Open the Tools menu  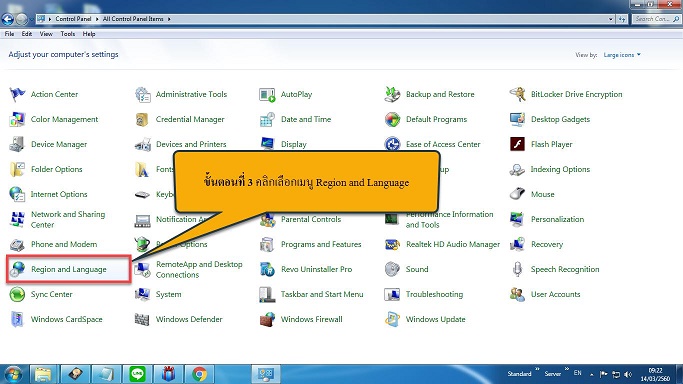coord(68,34)
